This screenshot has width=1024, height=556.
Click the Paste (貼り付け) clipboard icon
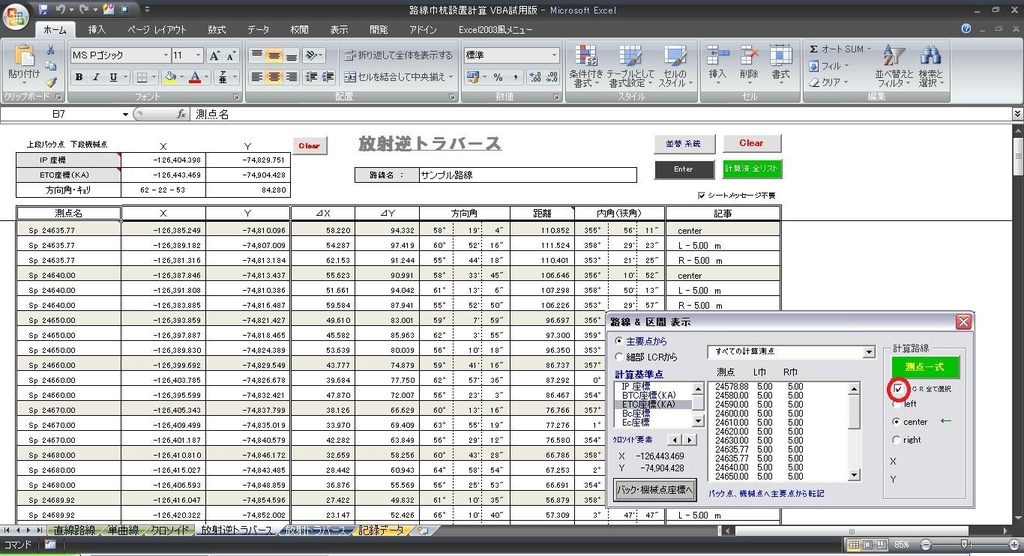coord(24,56)
